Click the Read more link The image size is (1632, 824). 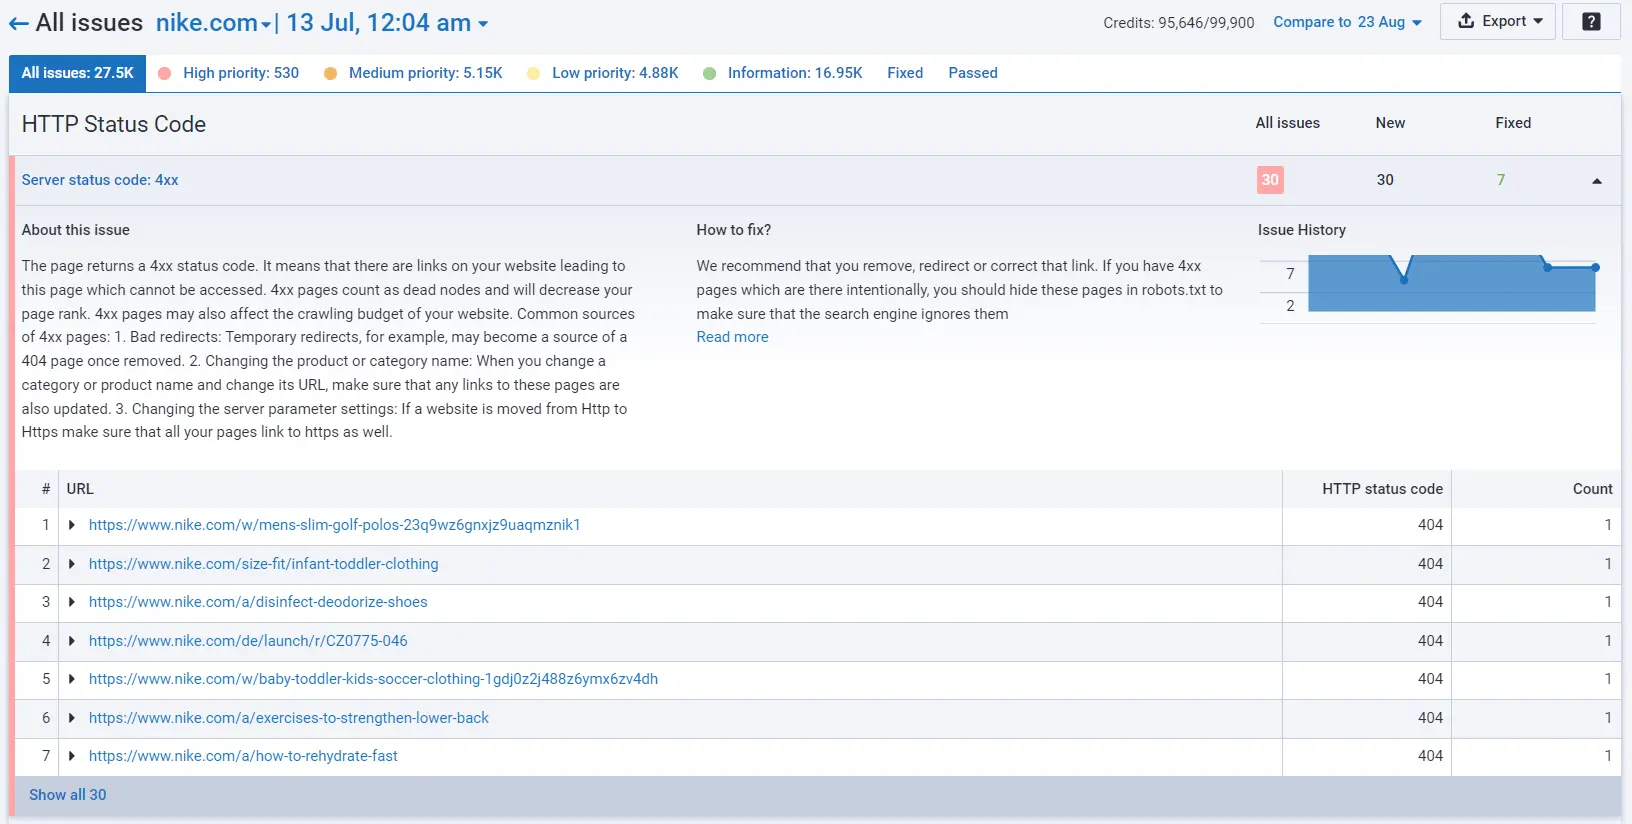click(x=733, y=337)
